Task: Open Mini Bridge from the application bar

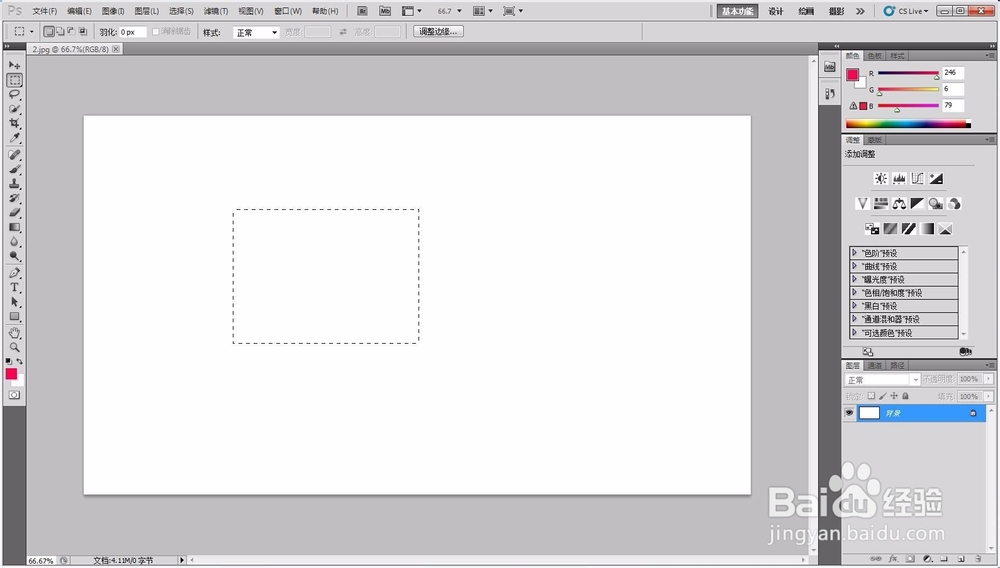Action: click(x=385, y=11)
